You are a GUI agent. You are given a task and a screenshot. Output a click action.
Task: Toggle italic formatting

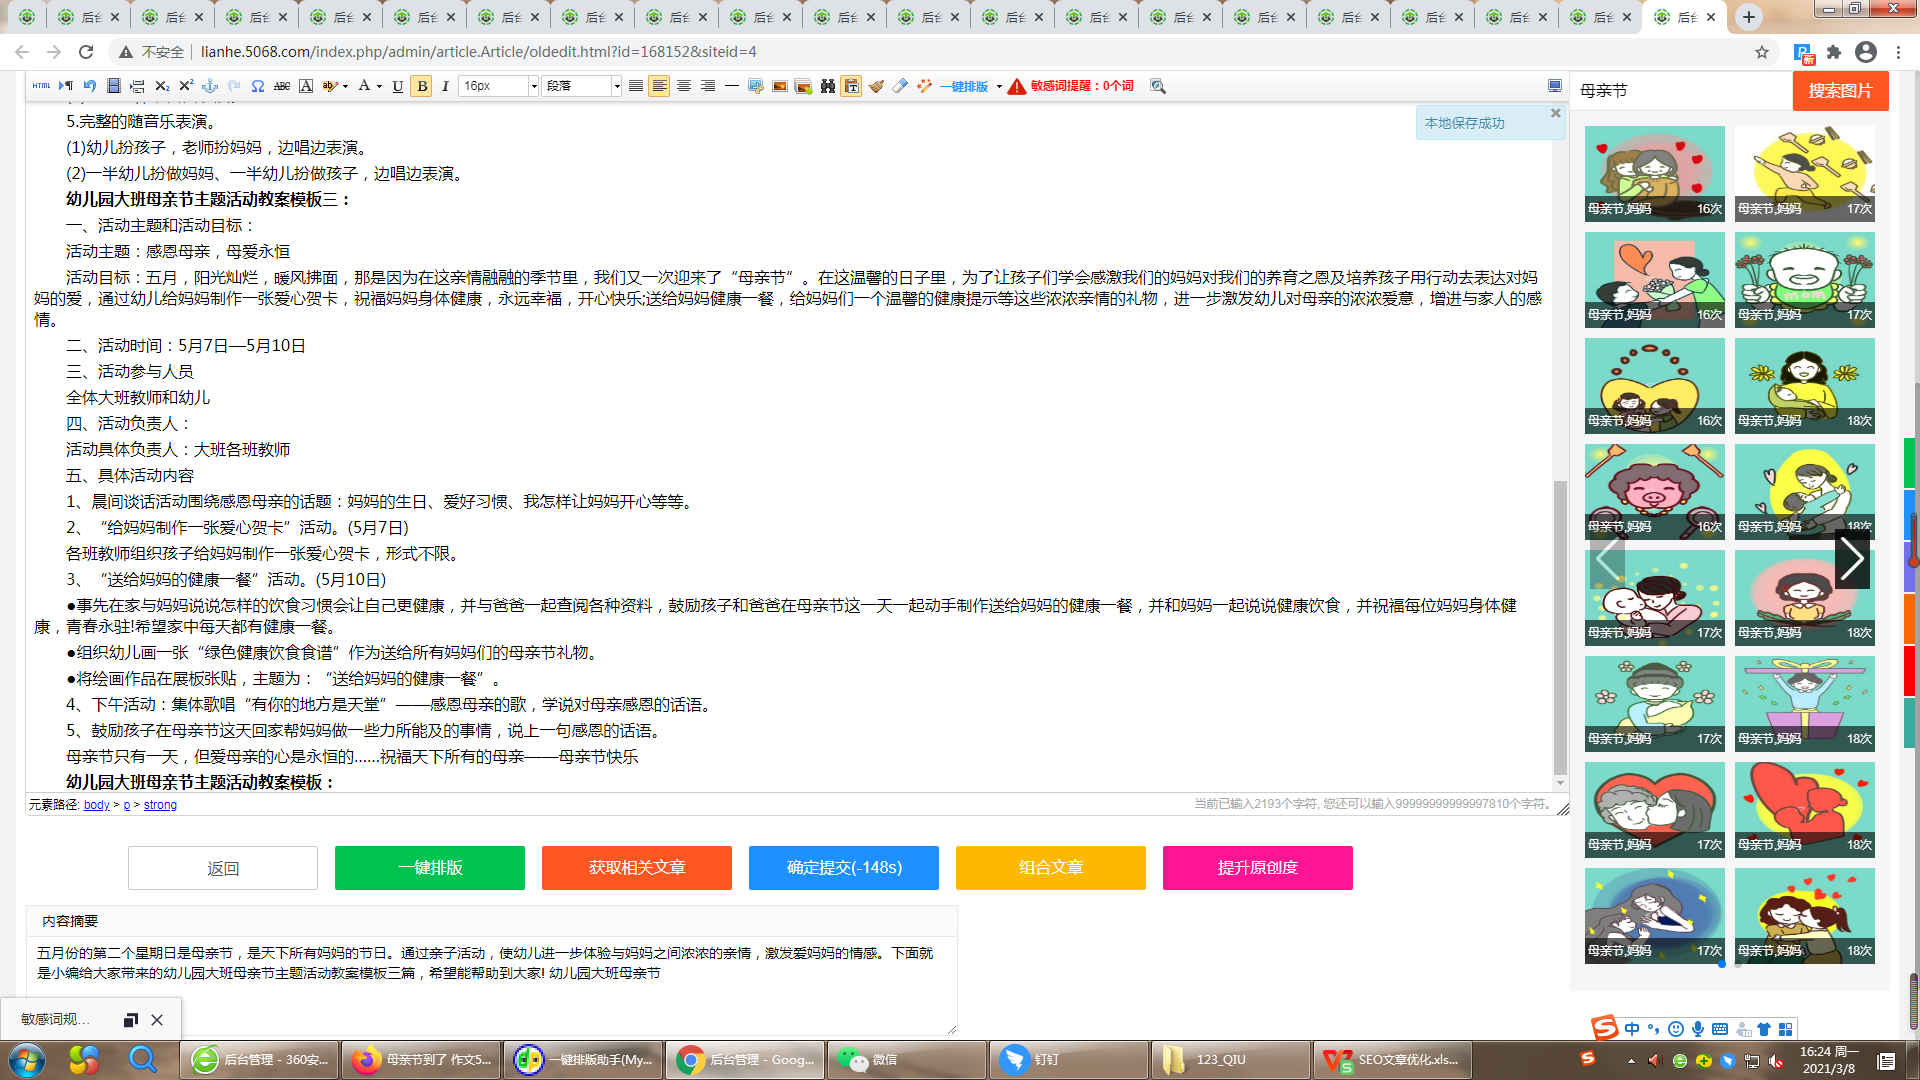(x=445, y=86)
